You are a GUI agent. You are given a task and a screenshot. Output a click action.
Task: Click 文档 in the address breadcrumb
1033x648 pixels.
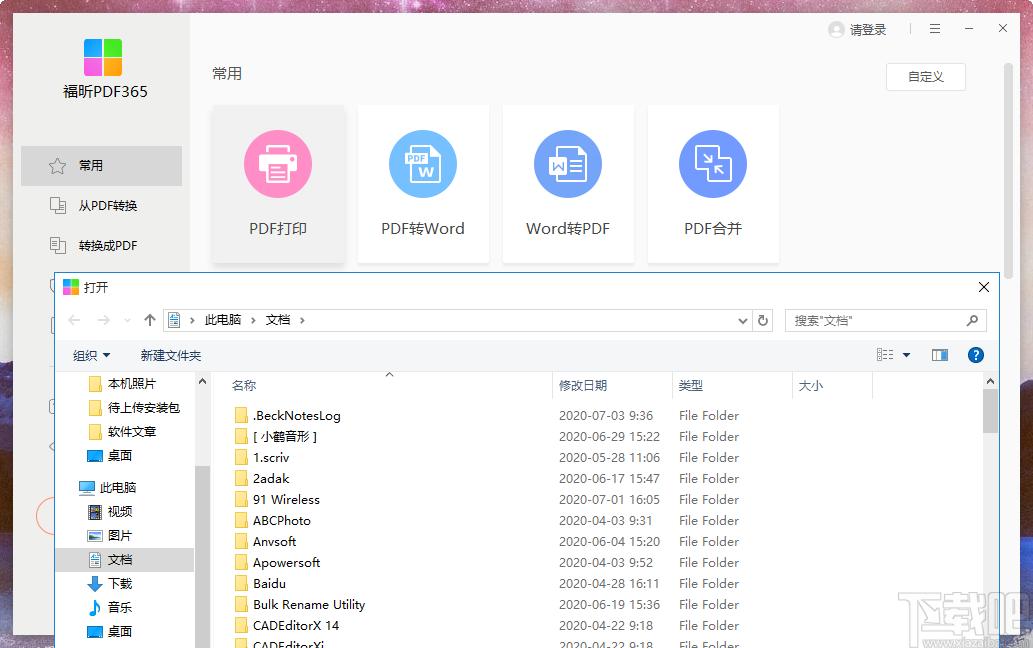point(277,320)
